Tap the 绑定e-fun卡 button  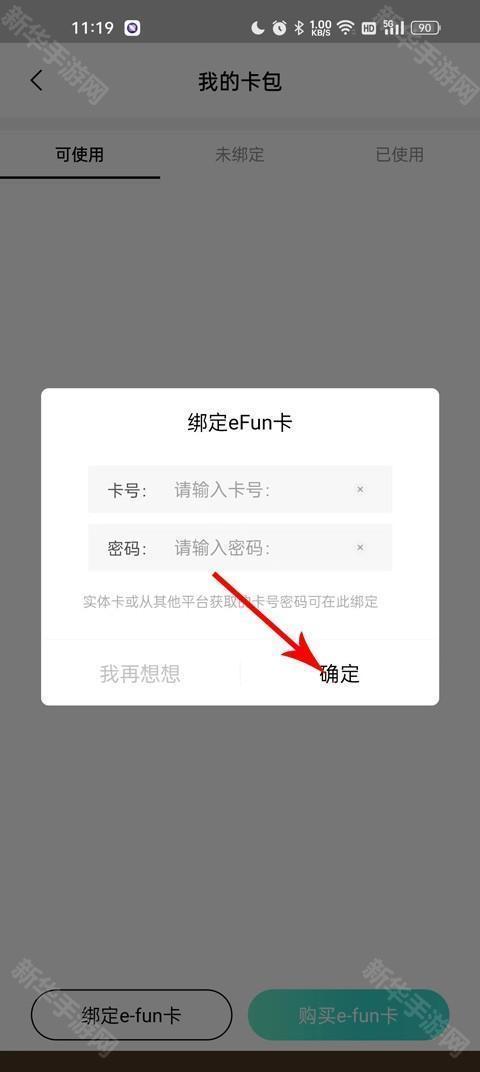(131, 1015)
